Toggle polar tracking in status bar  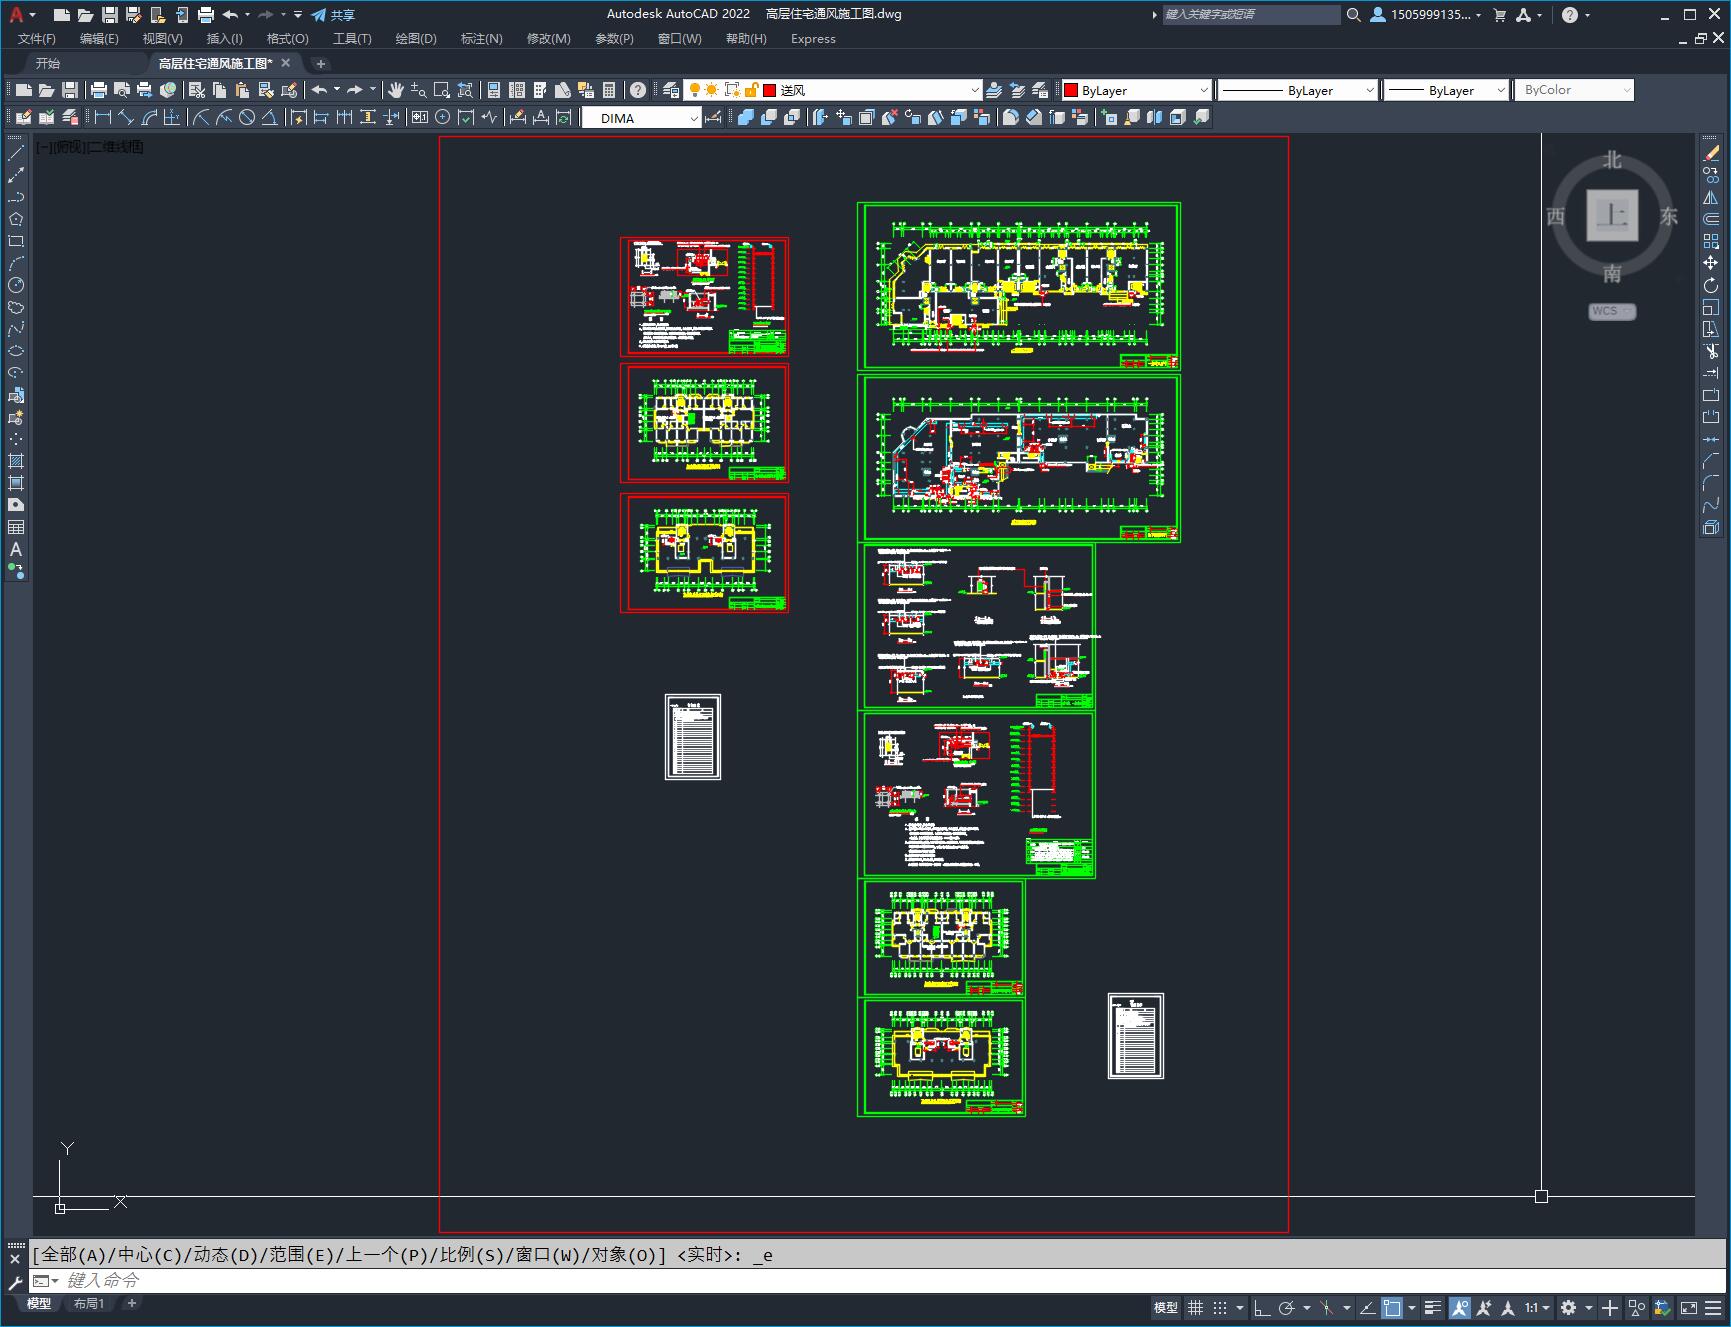click(x=1286, y=1307)
